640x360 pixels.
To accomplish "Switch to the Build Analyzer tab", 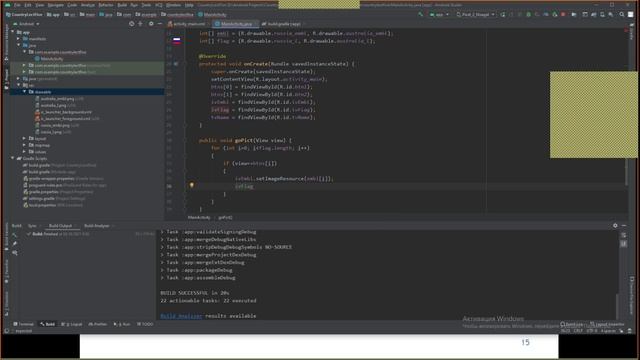I will 97,226.
